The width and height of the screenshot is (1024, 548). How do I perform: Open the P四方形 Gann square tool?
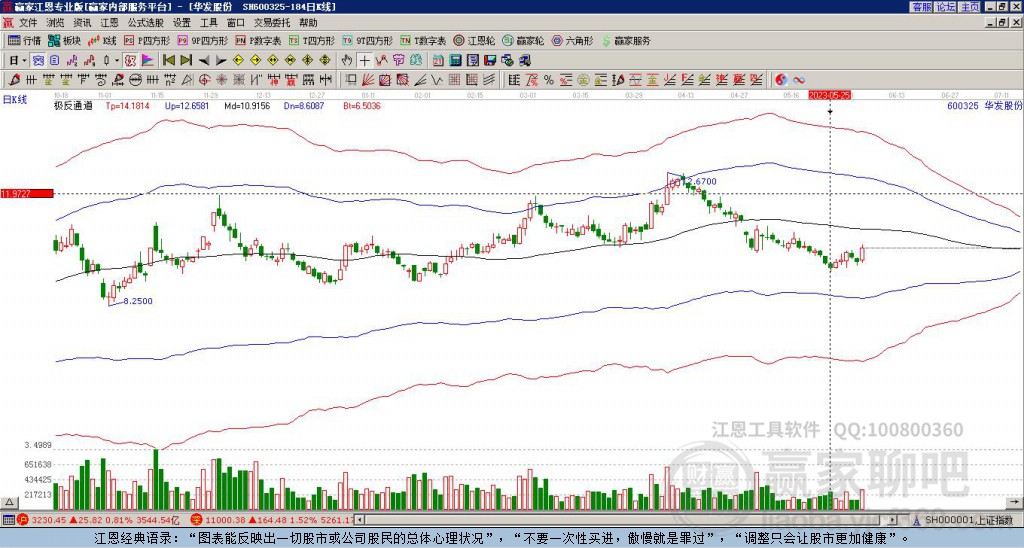[147, 40]
